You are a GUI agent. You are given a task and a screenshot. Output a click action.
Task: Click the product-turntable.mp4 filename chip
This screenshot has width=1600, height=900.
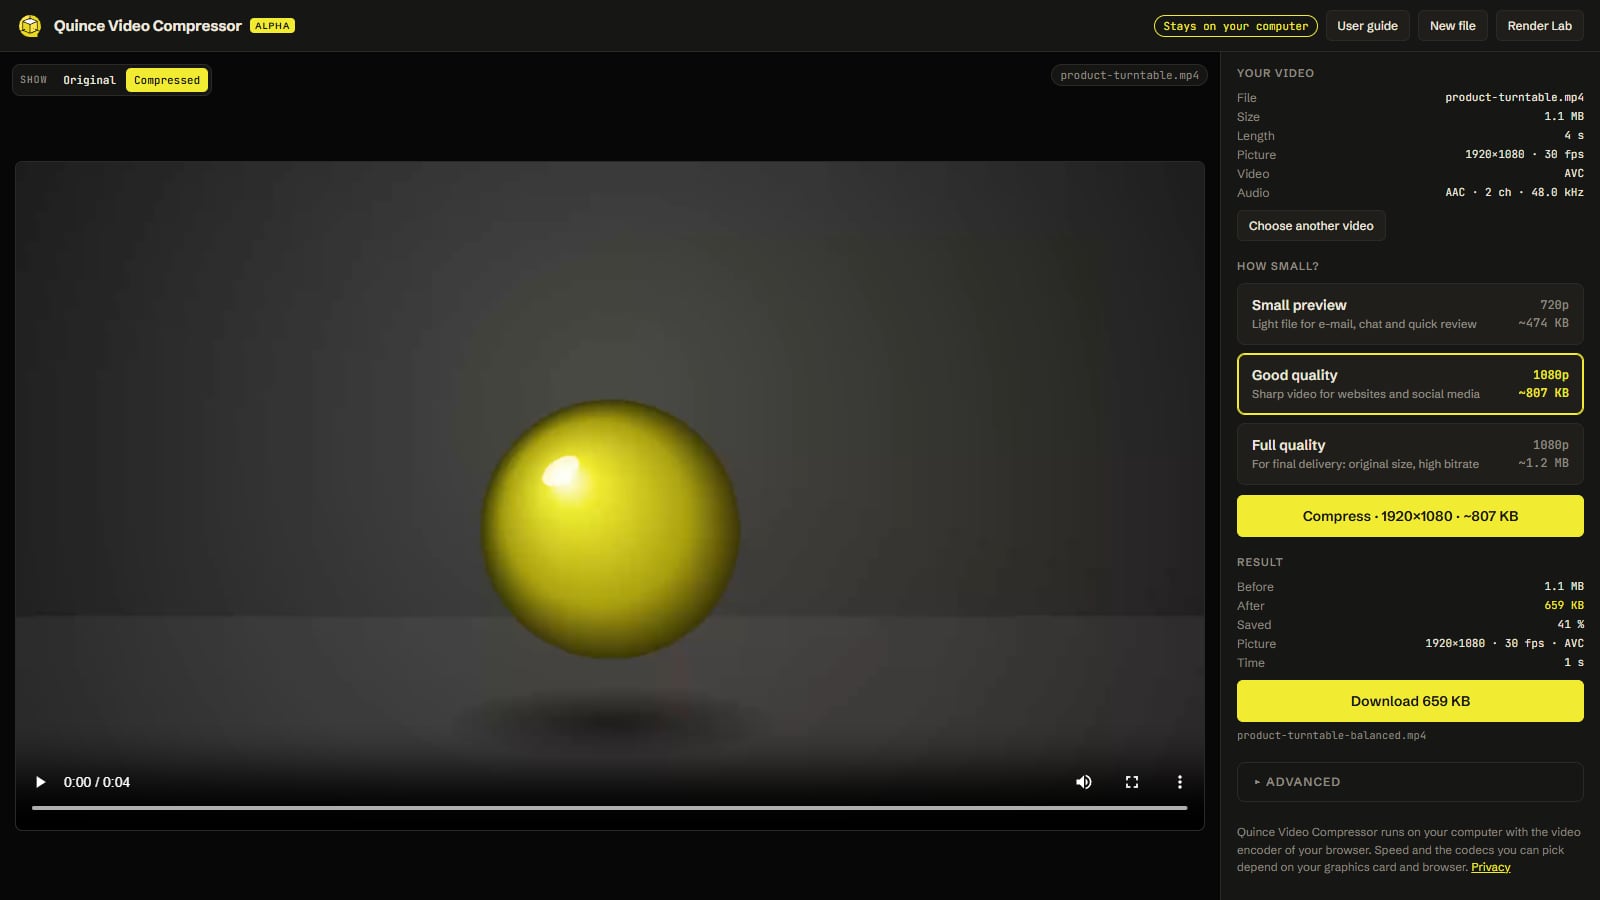(x=1129, y=75)
